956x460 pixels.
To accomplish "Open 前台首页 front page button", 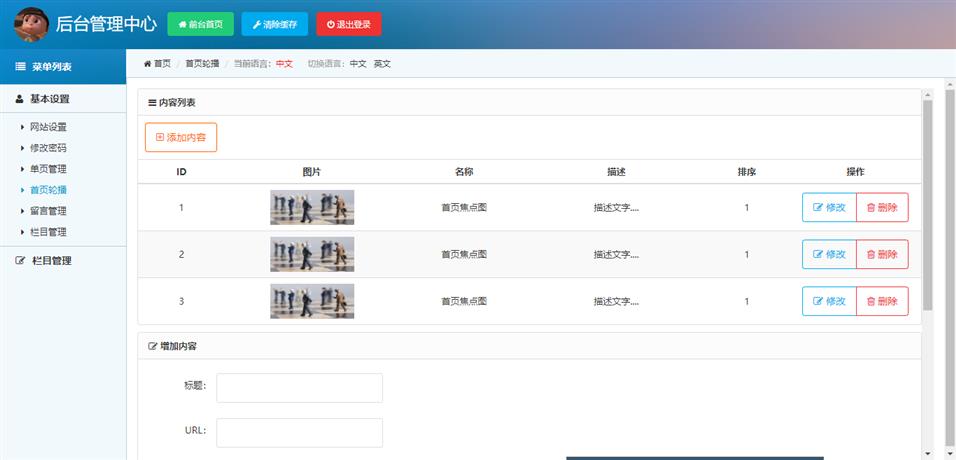I will (200, 24).
